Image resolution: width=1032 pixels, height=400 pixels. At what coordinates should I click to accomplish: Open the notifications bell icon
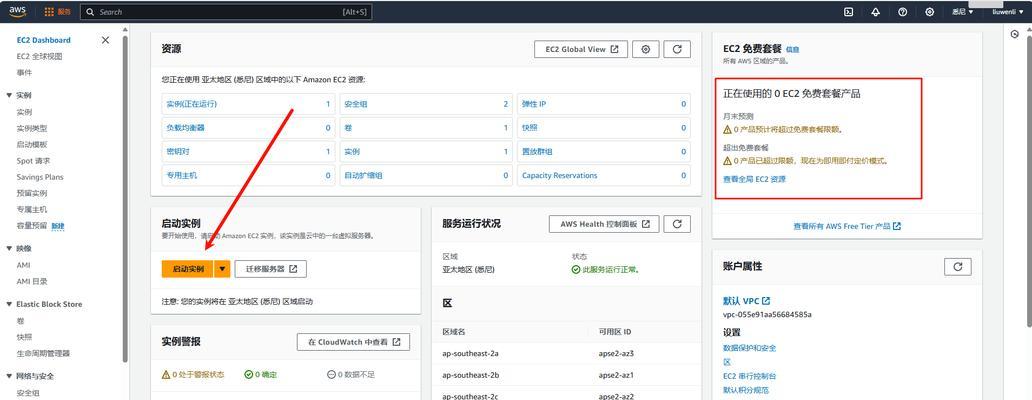(875, 12)
